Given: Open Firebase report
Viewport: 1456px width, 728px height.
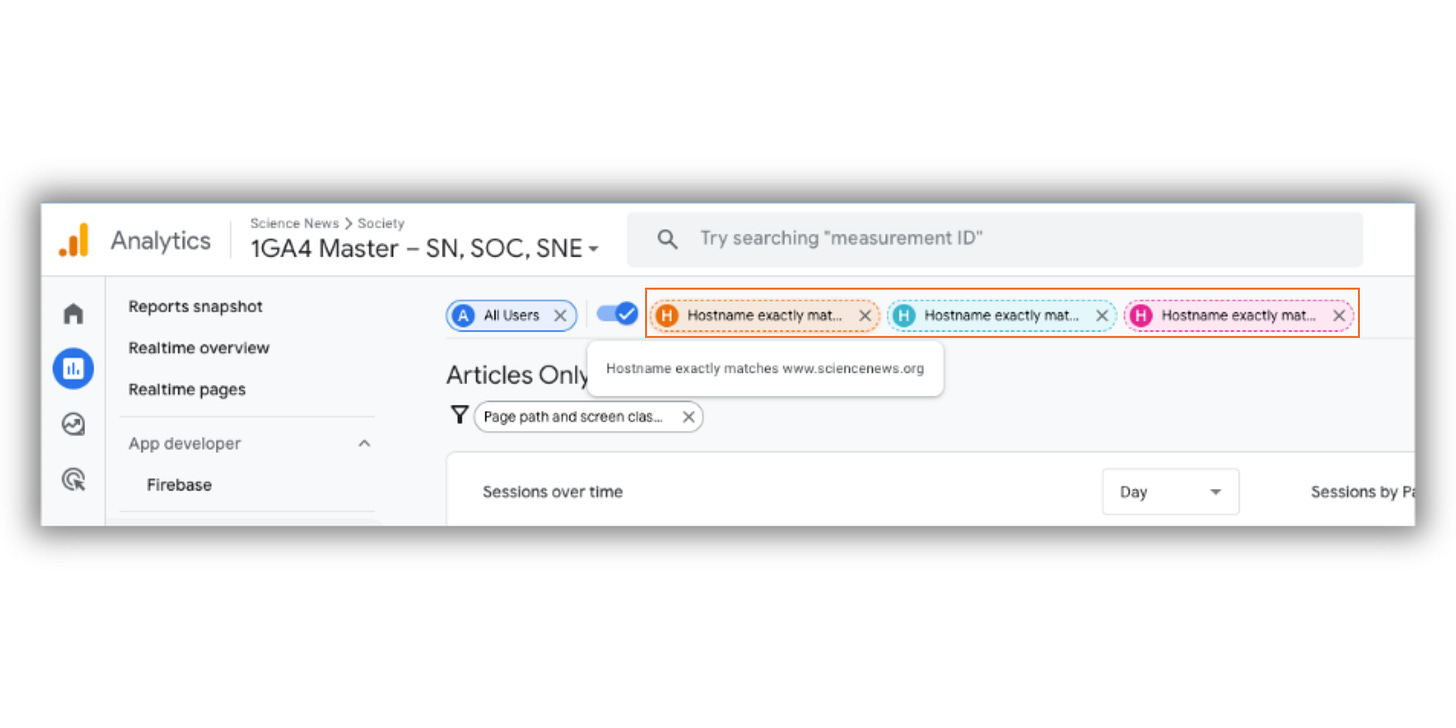Looking at the screenshot, I should 179,485.
